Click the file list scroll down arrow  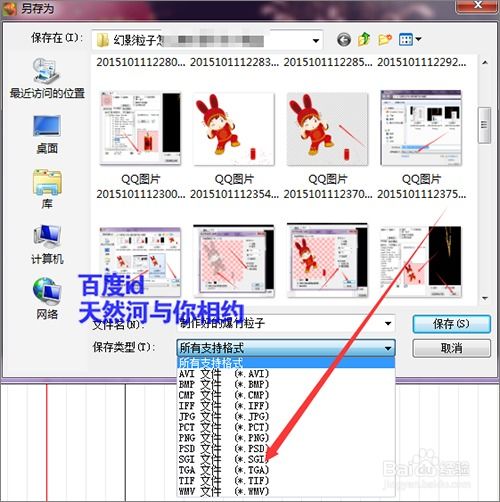[x=485, y=298]
